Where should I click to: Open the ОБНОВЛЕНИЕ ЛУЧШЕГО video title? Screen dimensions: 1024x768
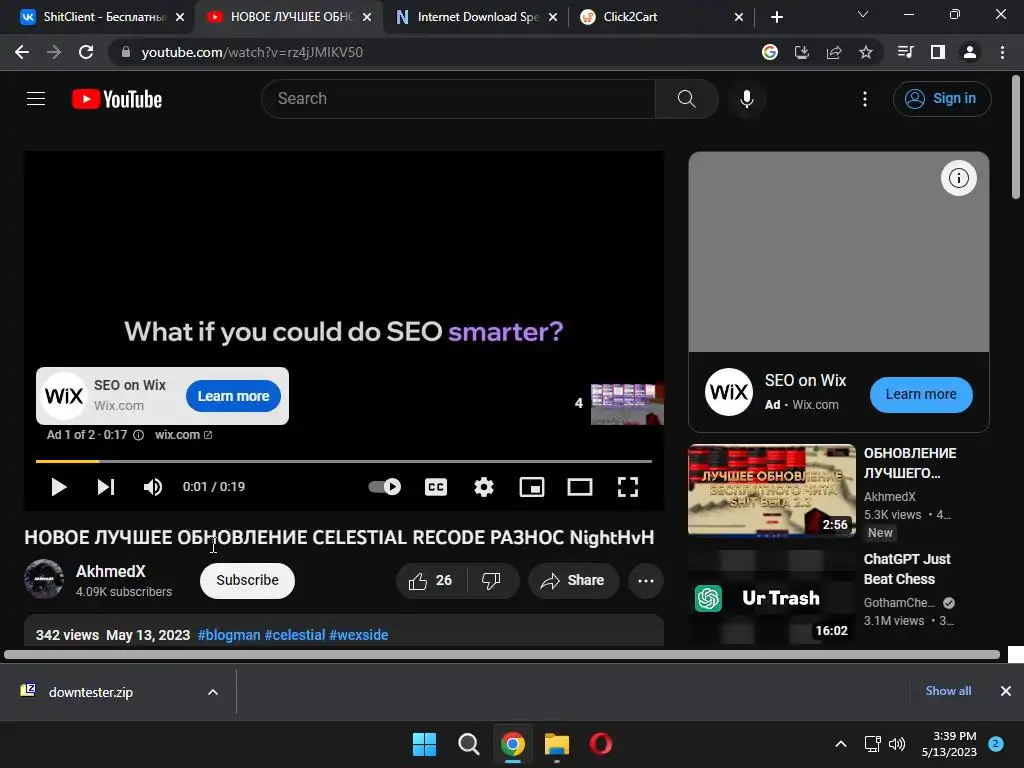click(x=910, y=463)
